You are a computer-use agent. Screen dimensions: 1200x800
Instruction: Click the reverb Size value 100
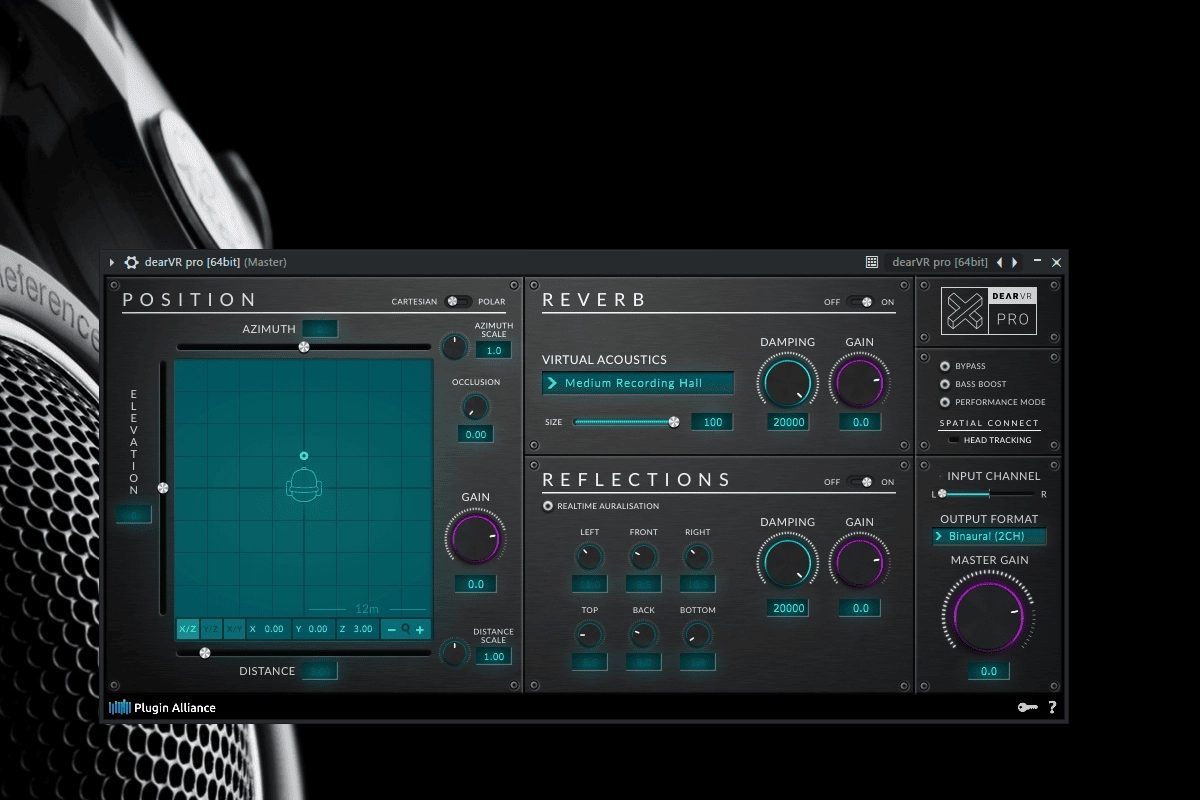point(713,422)
